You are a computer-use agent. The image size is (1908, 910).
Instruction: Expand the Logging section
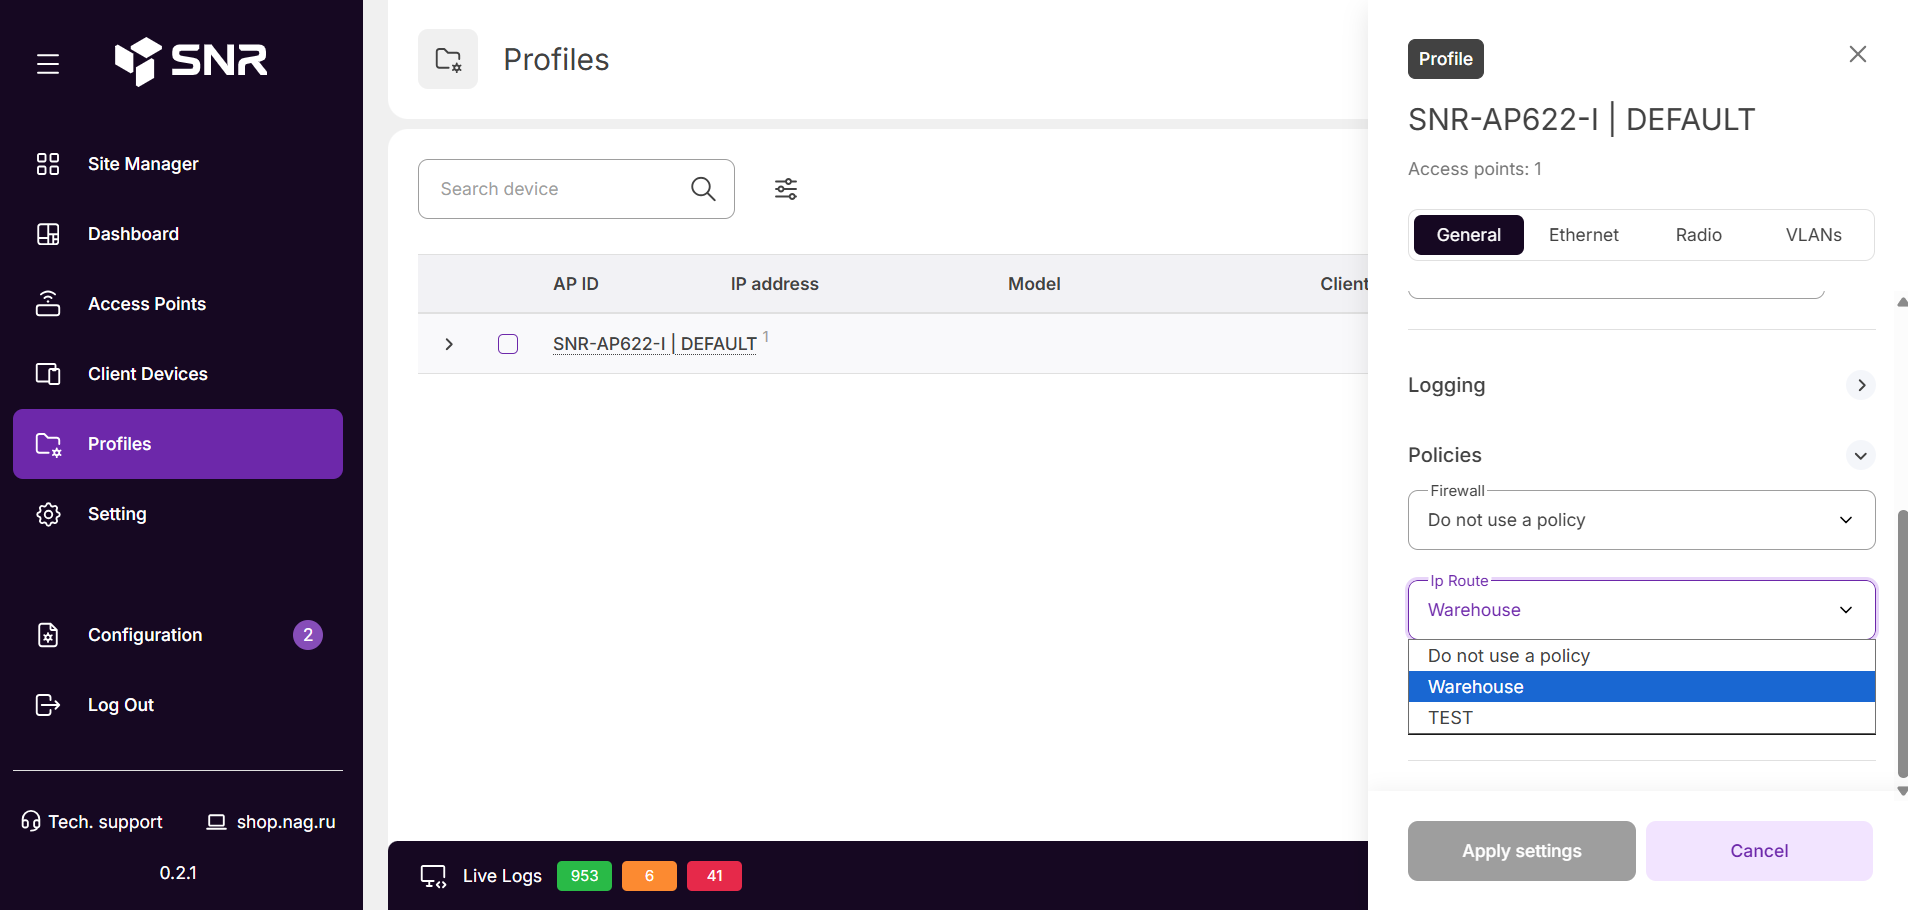[1861, 385]
